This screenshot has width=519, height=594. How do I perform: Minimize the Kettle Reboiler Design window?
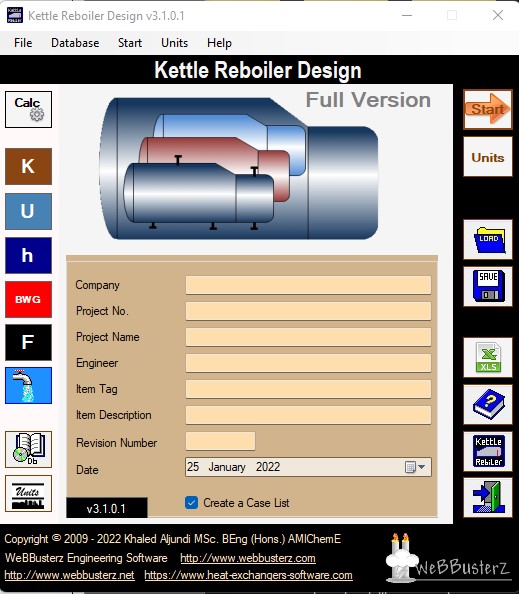407,16
